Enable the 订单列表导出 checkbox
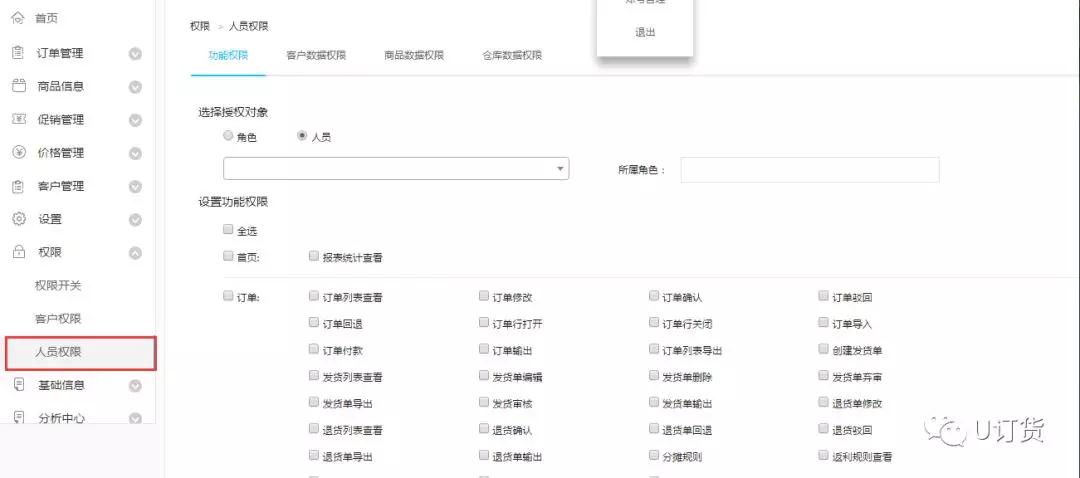This screenshot has height=478, width=1080. pyautogui.click(x=654, y=349)
